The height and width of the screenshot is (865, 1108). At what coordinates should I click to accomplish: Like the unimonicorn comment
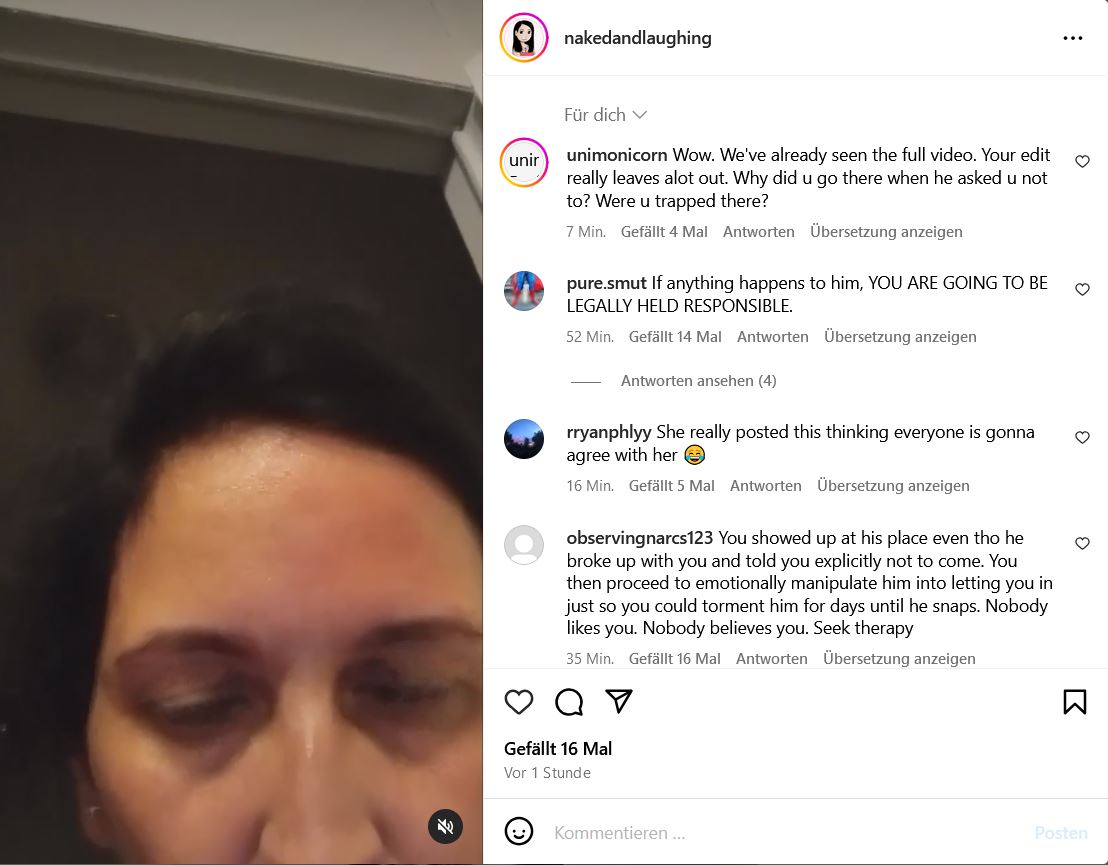tap(1082, 162)
